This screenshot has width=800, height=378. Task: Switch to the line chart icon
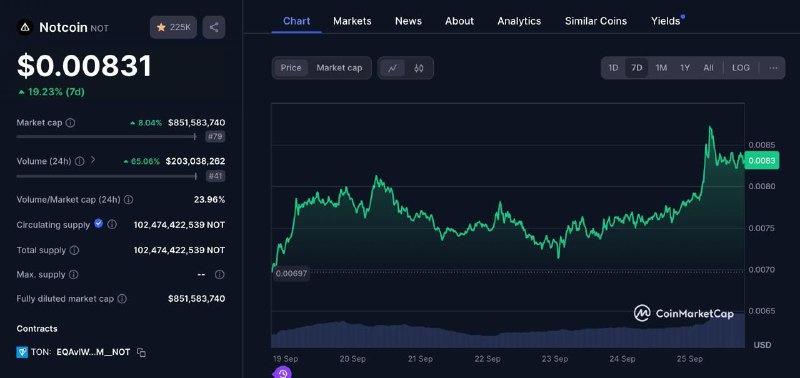pyautogui.click(x=392, y=68)
